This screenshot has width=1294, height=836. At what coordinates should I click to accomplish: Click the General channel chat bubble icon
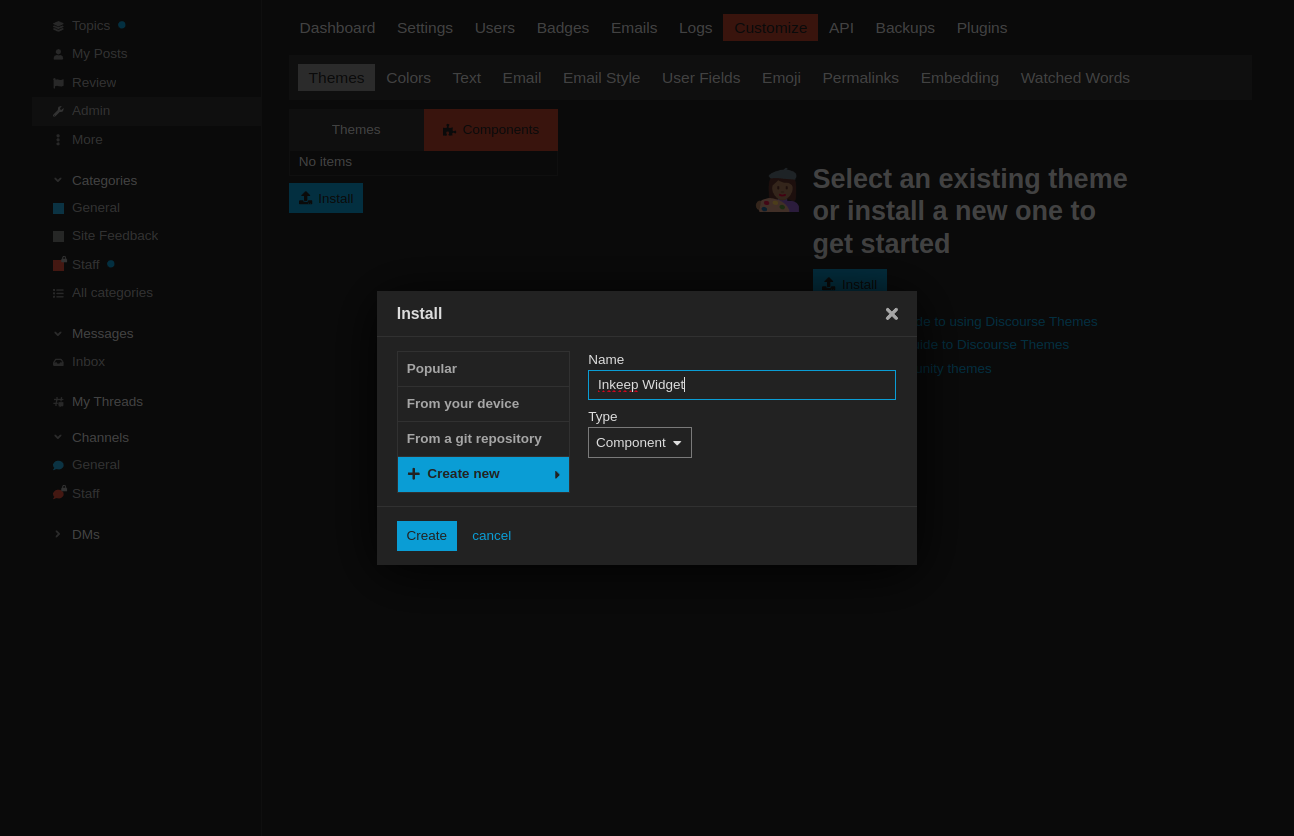[58, 465]
